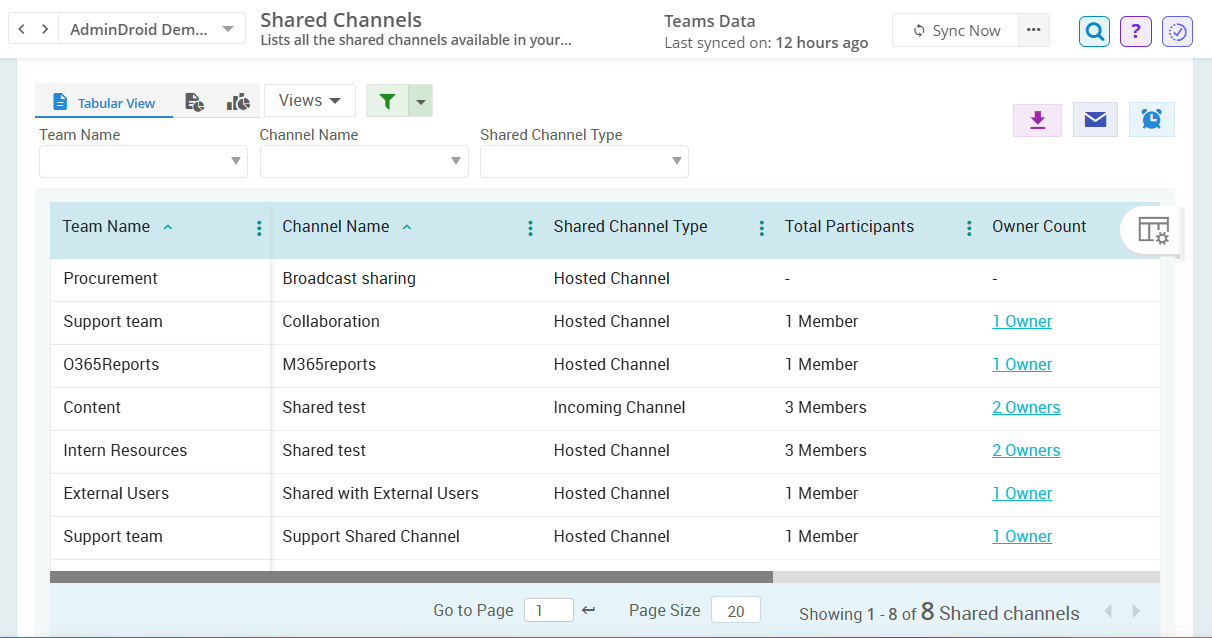The image size is (1212, 638).
Task: Open help using the question mark icon
Action: (x=1135, y=31)
